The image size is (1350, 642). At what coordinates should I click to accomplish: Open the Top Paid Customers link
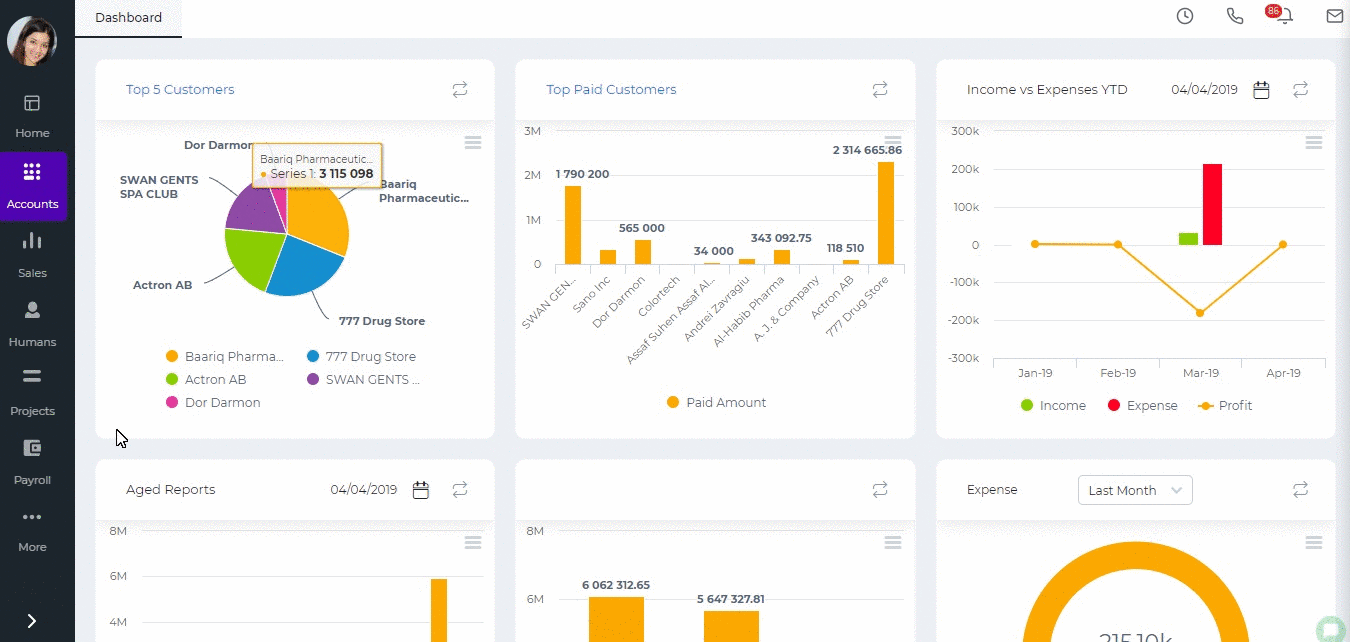[x=611, y=90]
